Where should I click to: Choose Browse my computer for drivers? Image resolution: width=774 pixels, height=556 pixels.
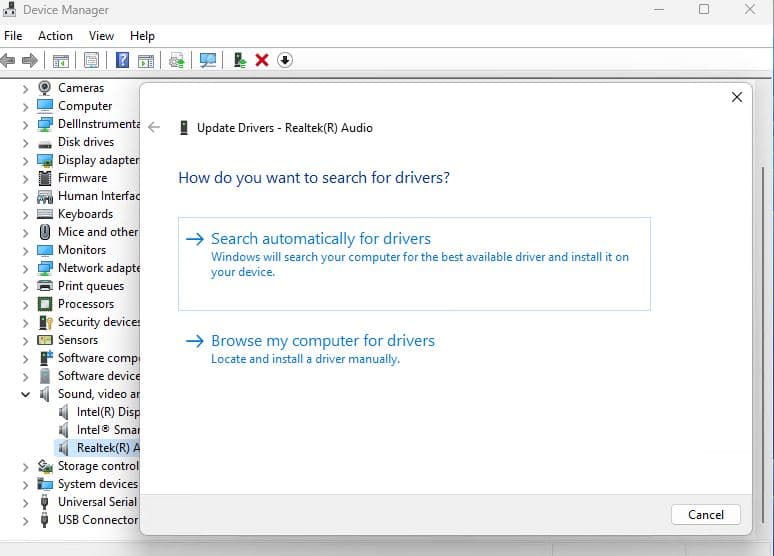coord(322,341)
